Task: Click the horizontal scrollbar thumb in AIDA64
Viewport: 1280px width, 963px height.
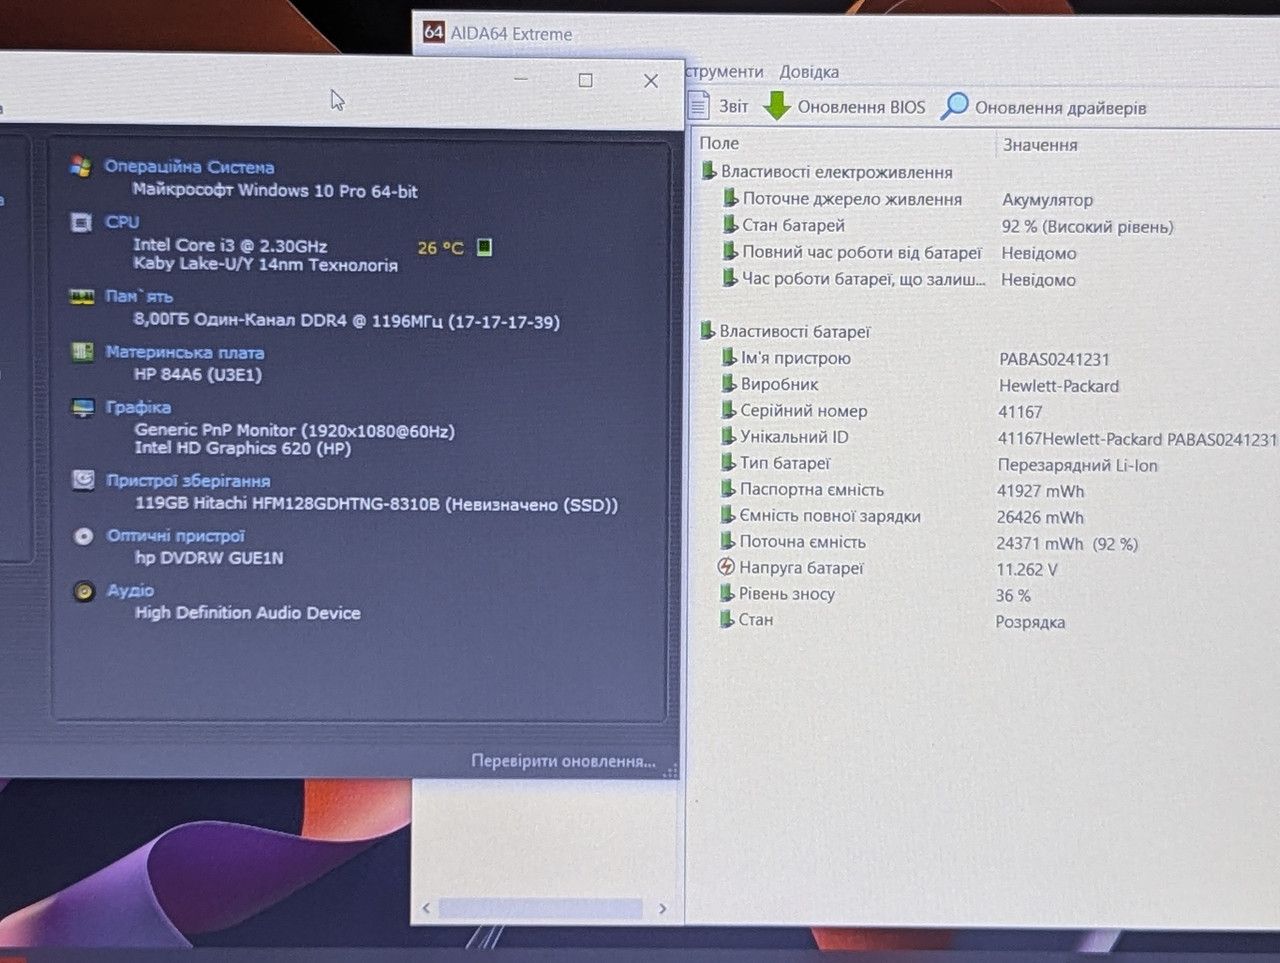Action: point(541,908)
